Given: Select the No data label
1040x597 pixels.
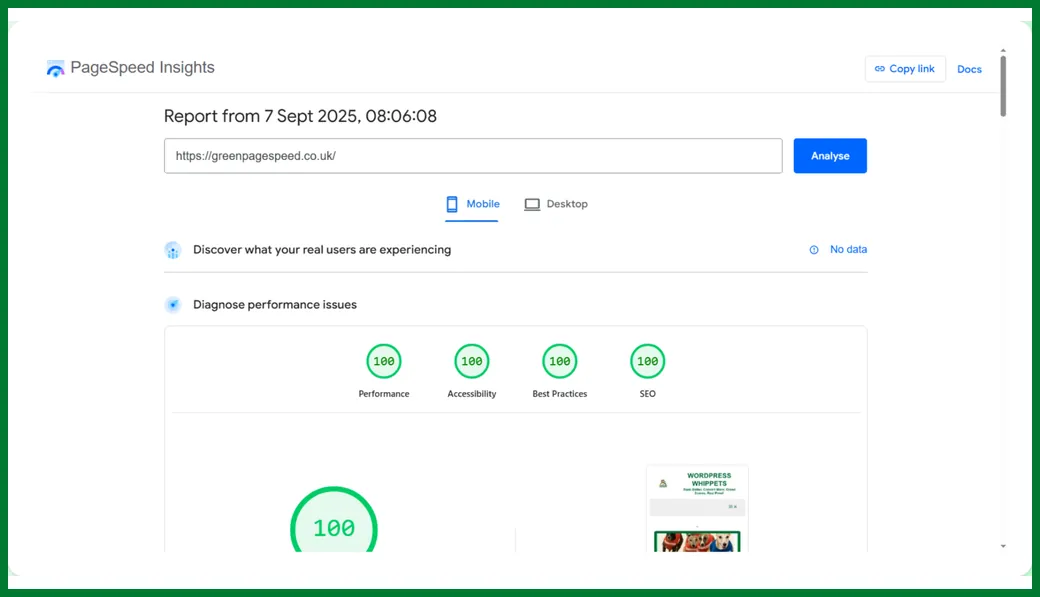Looking at the screenshot, I should [x=848, y=250].
